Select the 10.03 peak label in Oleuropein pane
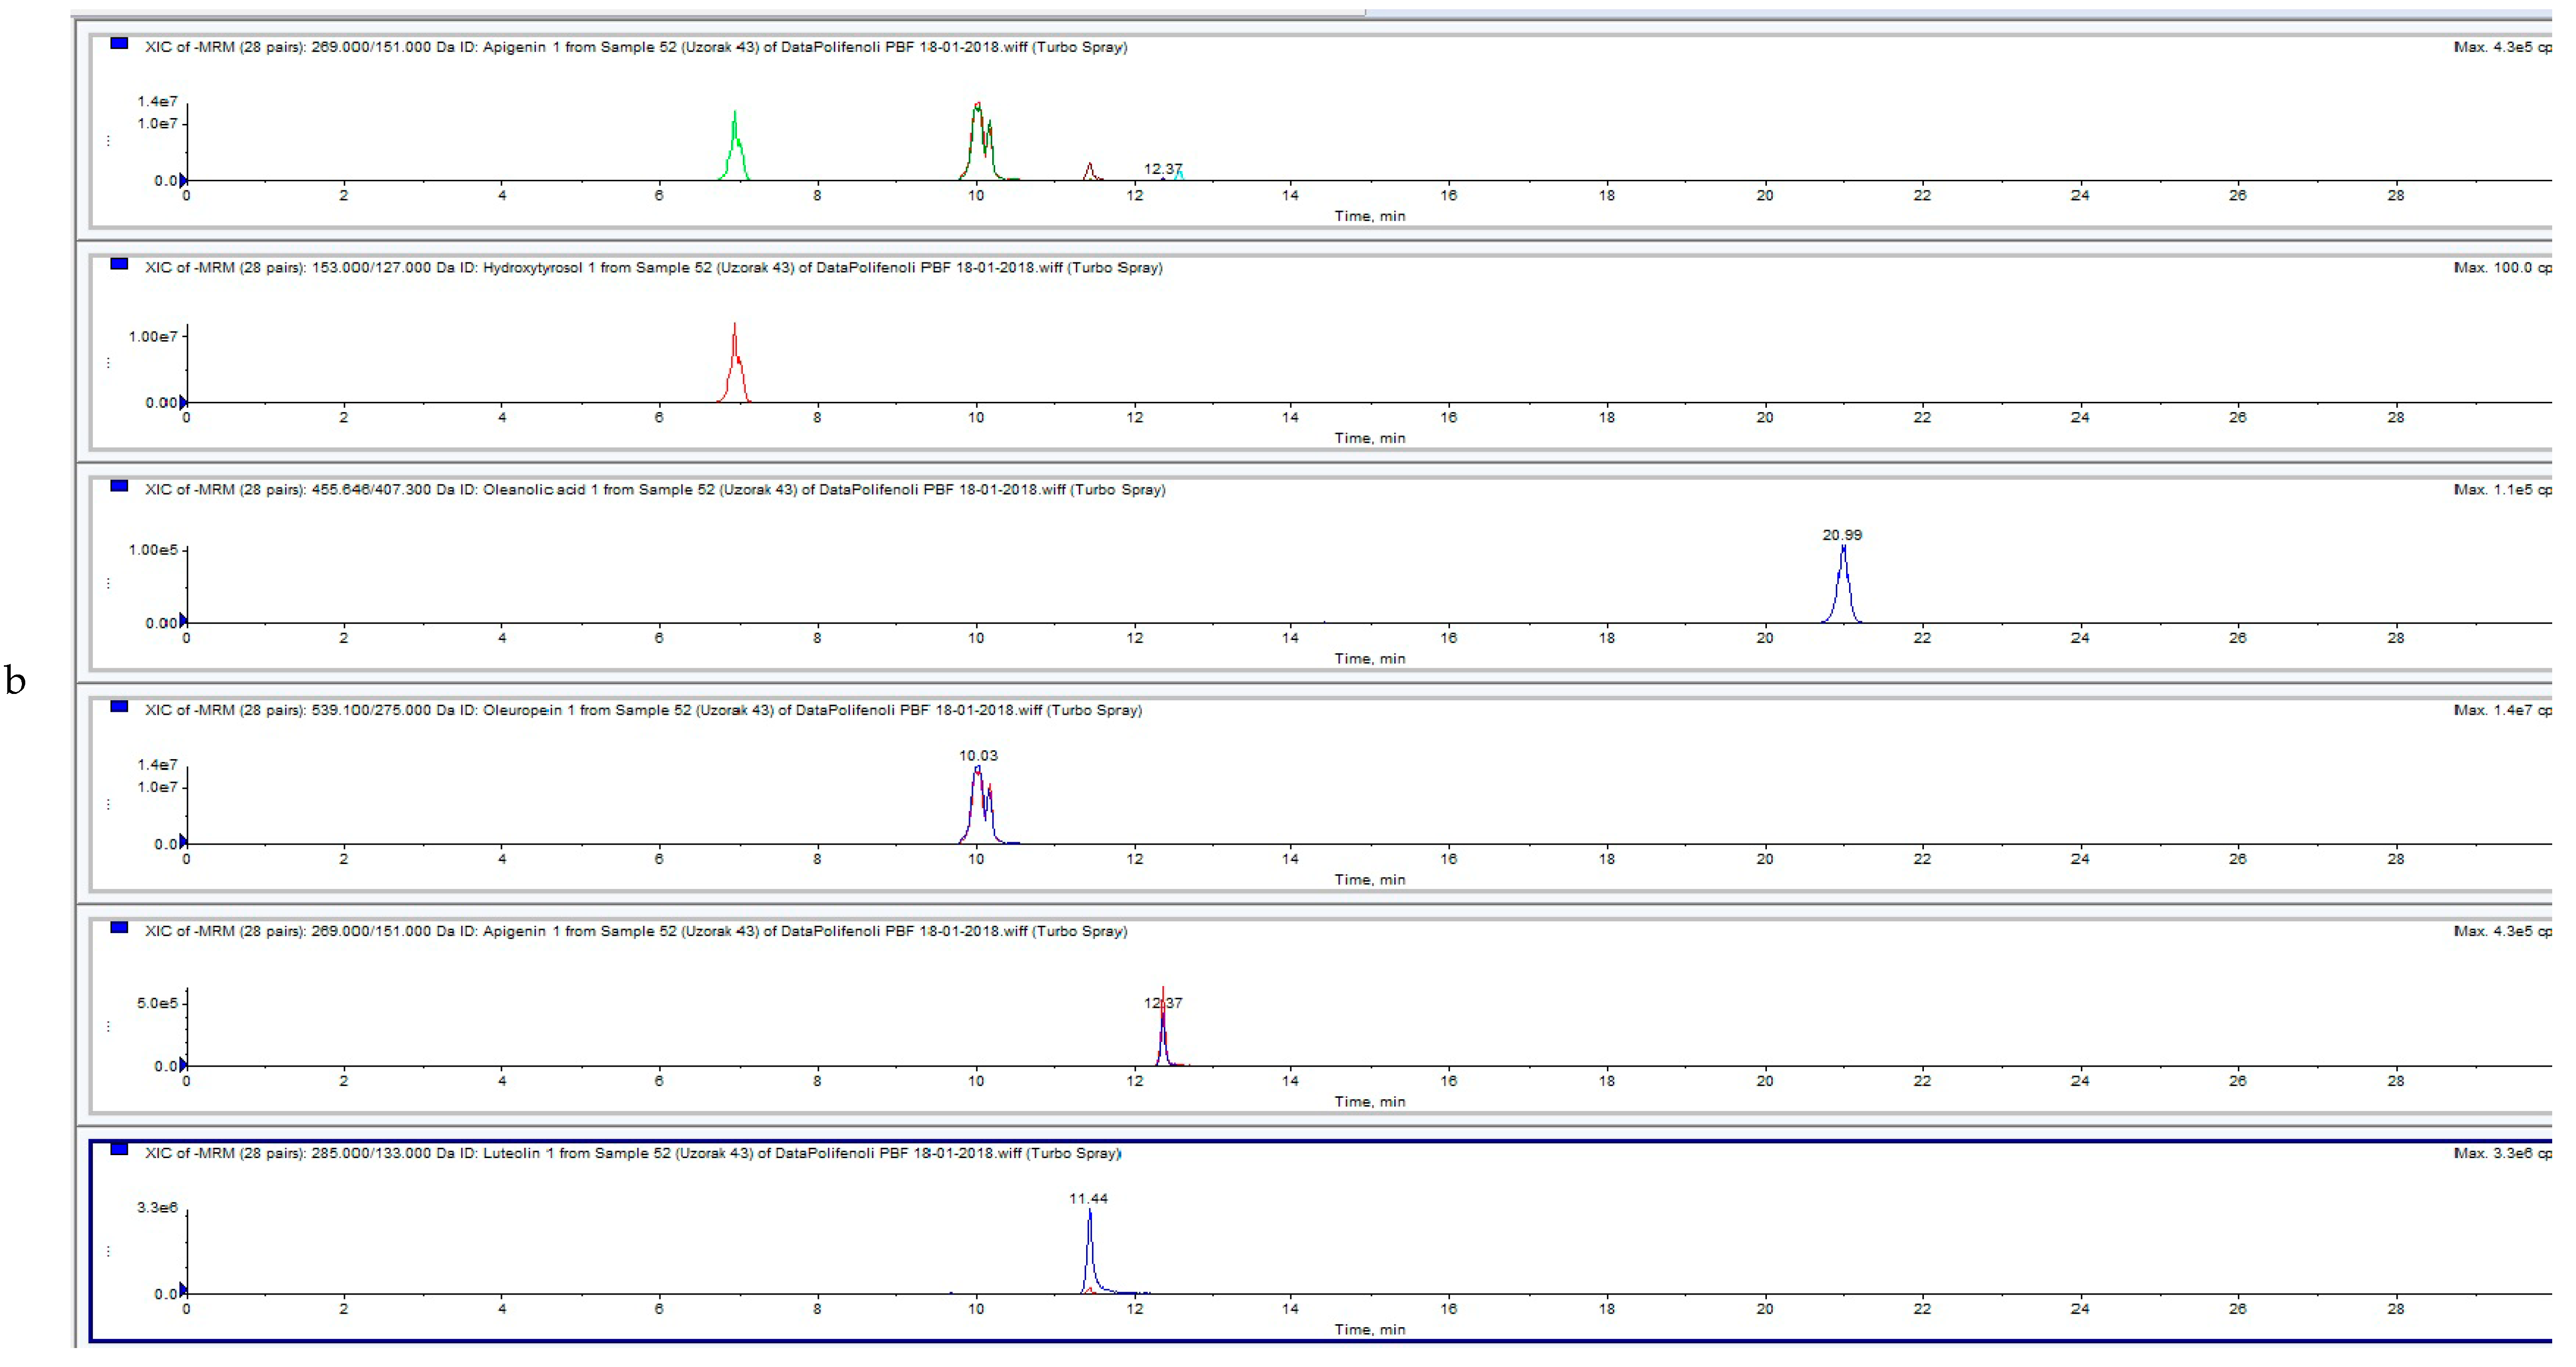Viewport: 2576px width, 1367px height. 978,756
